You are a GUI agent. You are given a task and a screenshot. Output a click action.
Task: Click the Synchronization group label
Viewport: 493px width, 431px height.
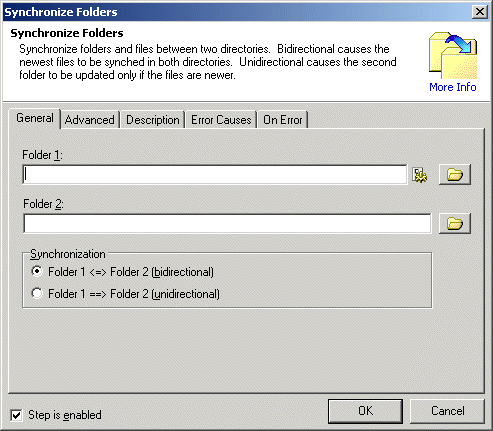68,254
